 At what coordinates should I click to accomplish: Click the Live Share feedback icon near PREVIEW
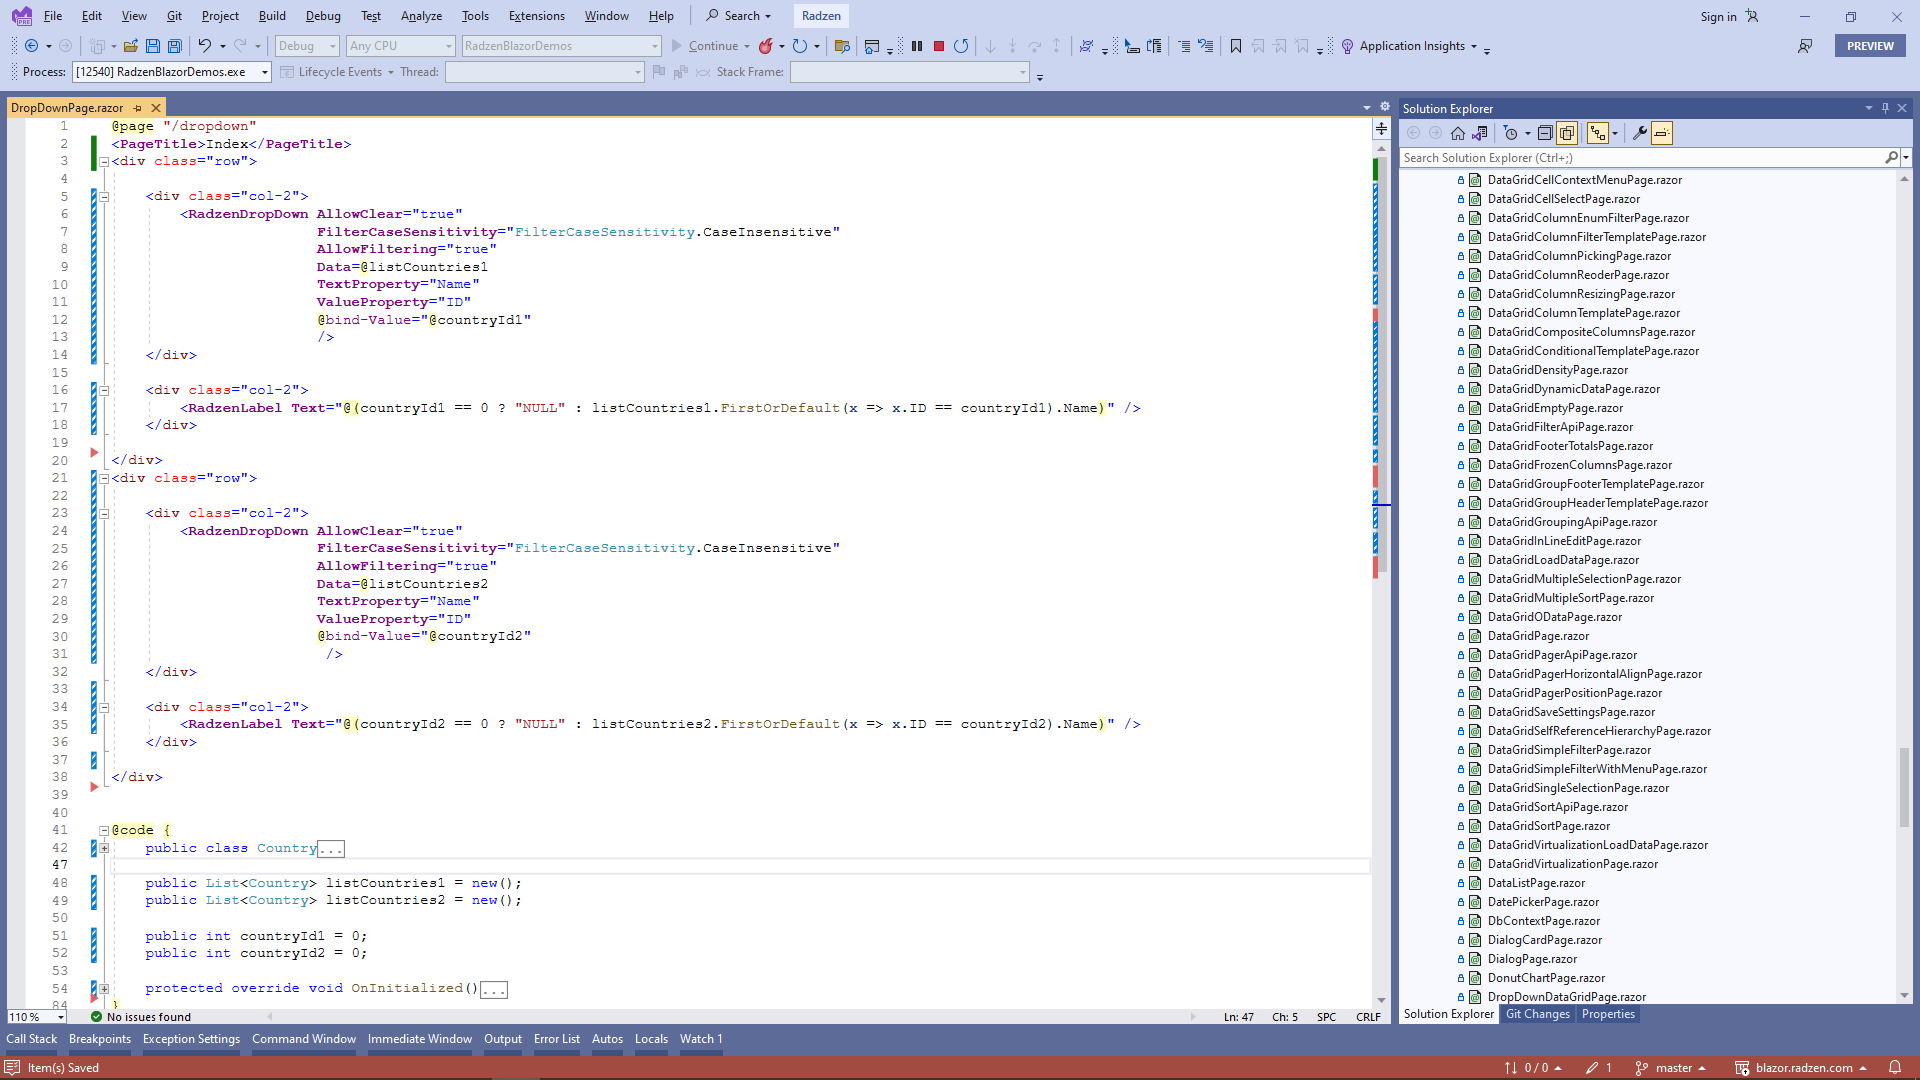1805,46
